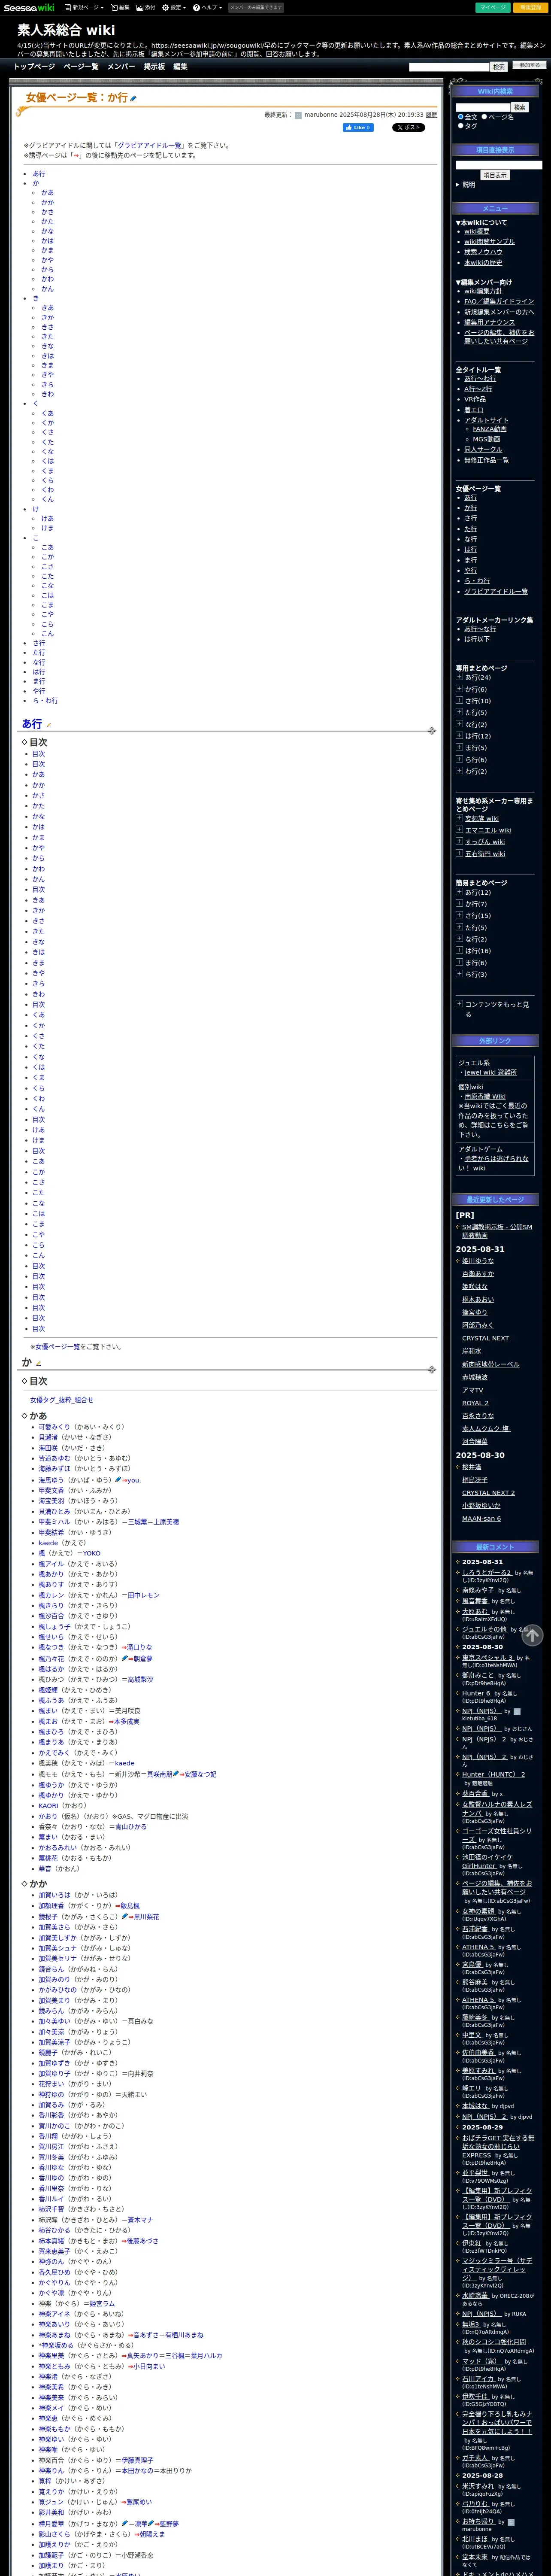
Task: Open the VR作品 sidebar link
Action: pyautogui.click(x=474, y=399)
